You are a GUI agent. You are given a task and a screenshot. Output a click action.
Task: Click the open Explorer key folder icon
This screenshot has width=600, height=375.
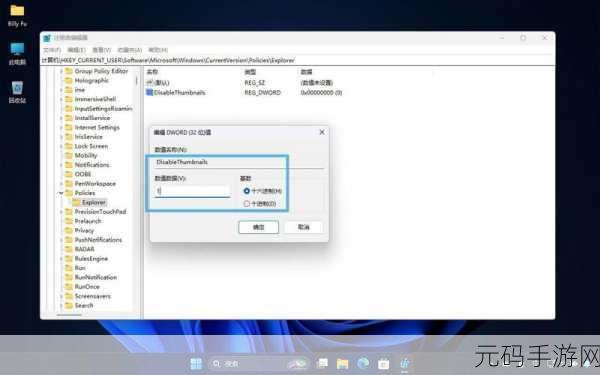coord(76,202)
